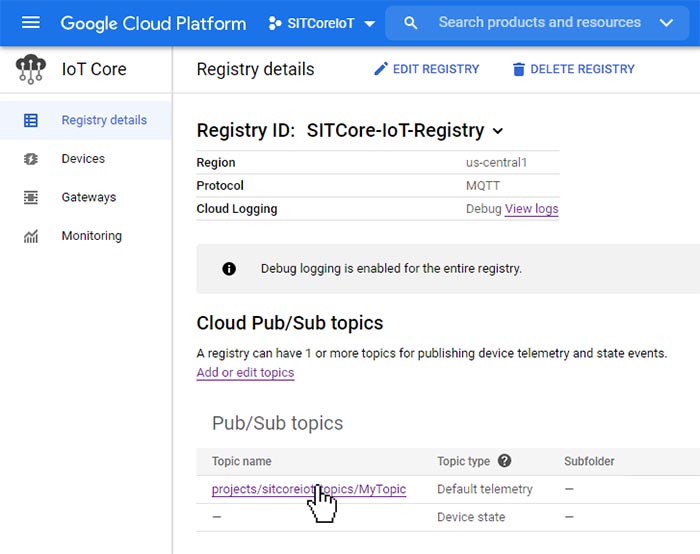
Task: Click the DELETE REGISTRY button
Action: (573, 69)
